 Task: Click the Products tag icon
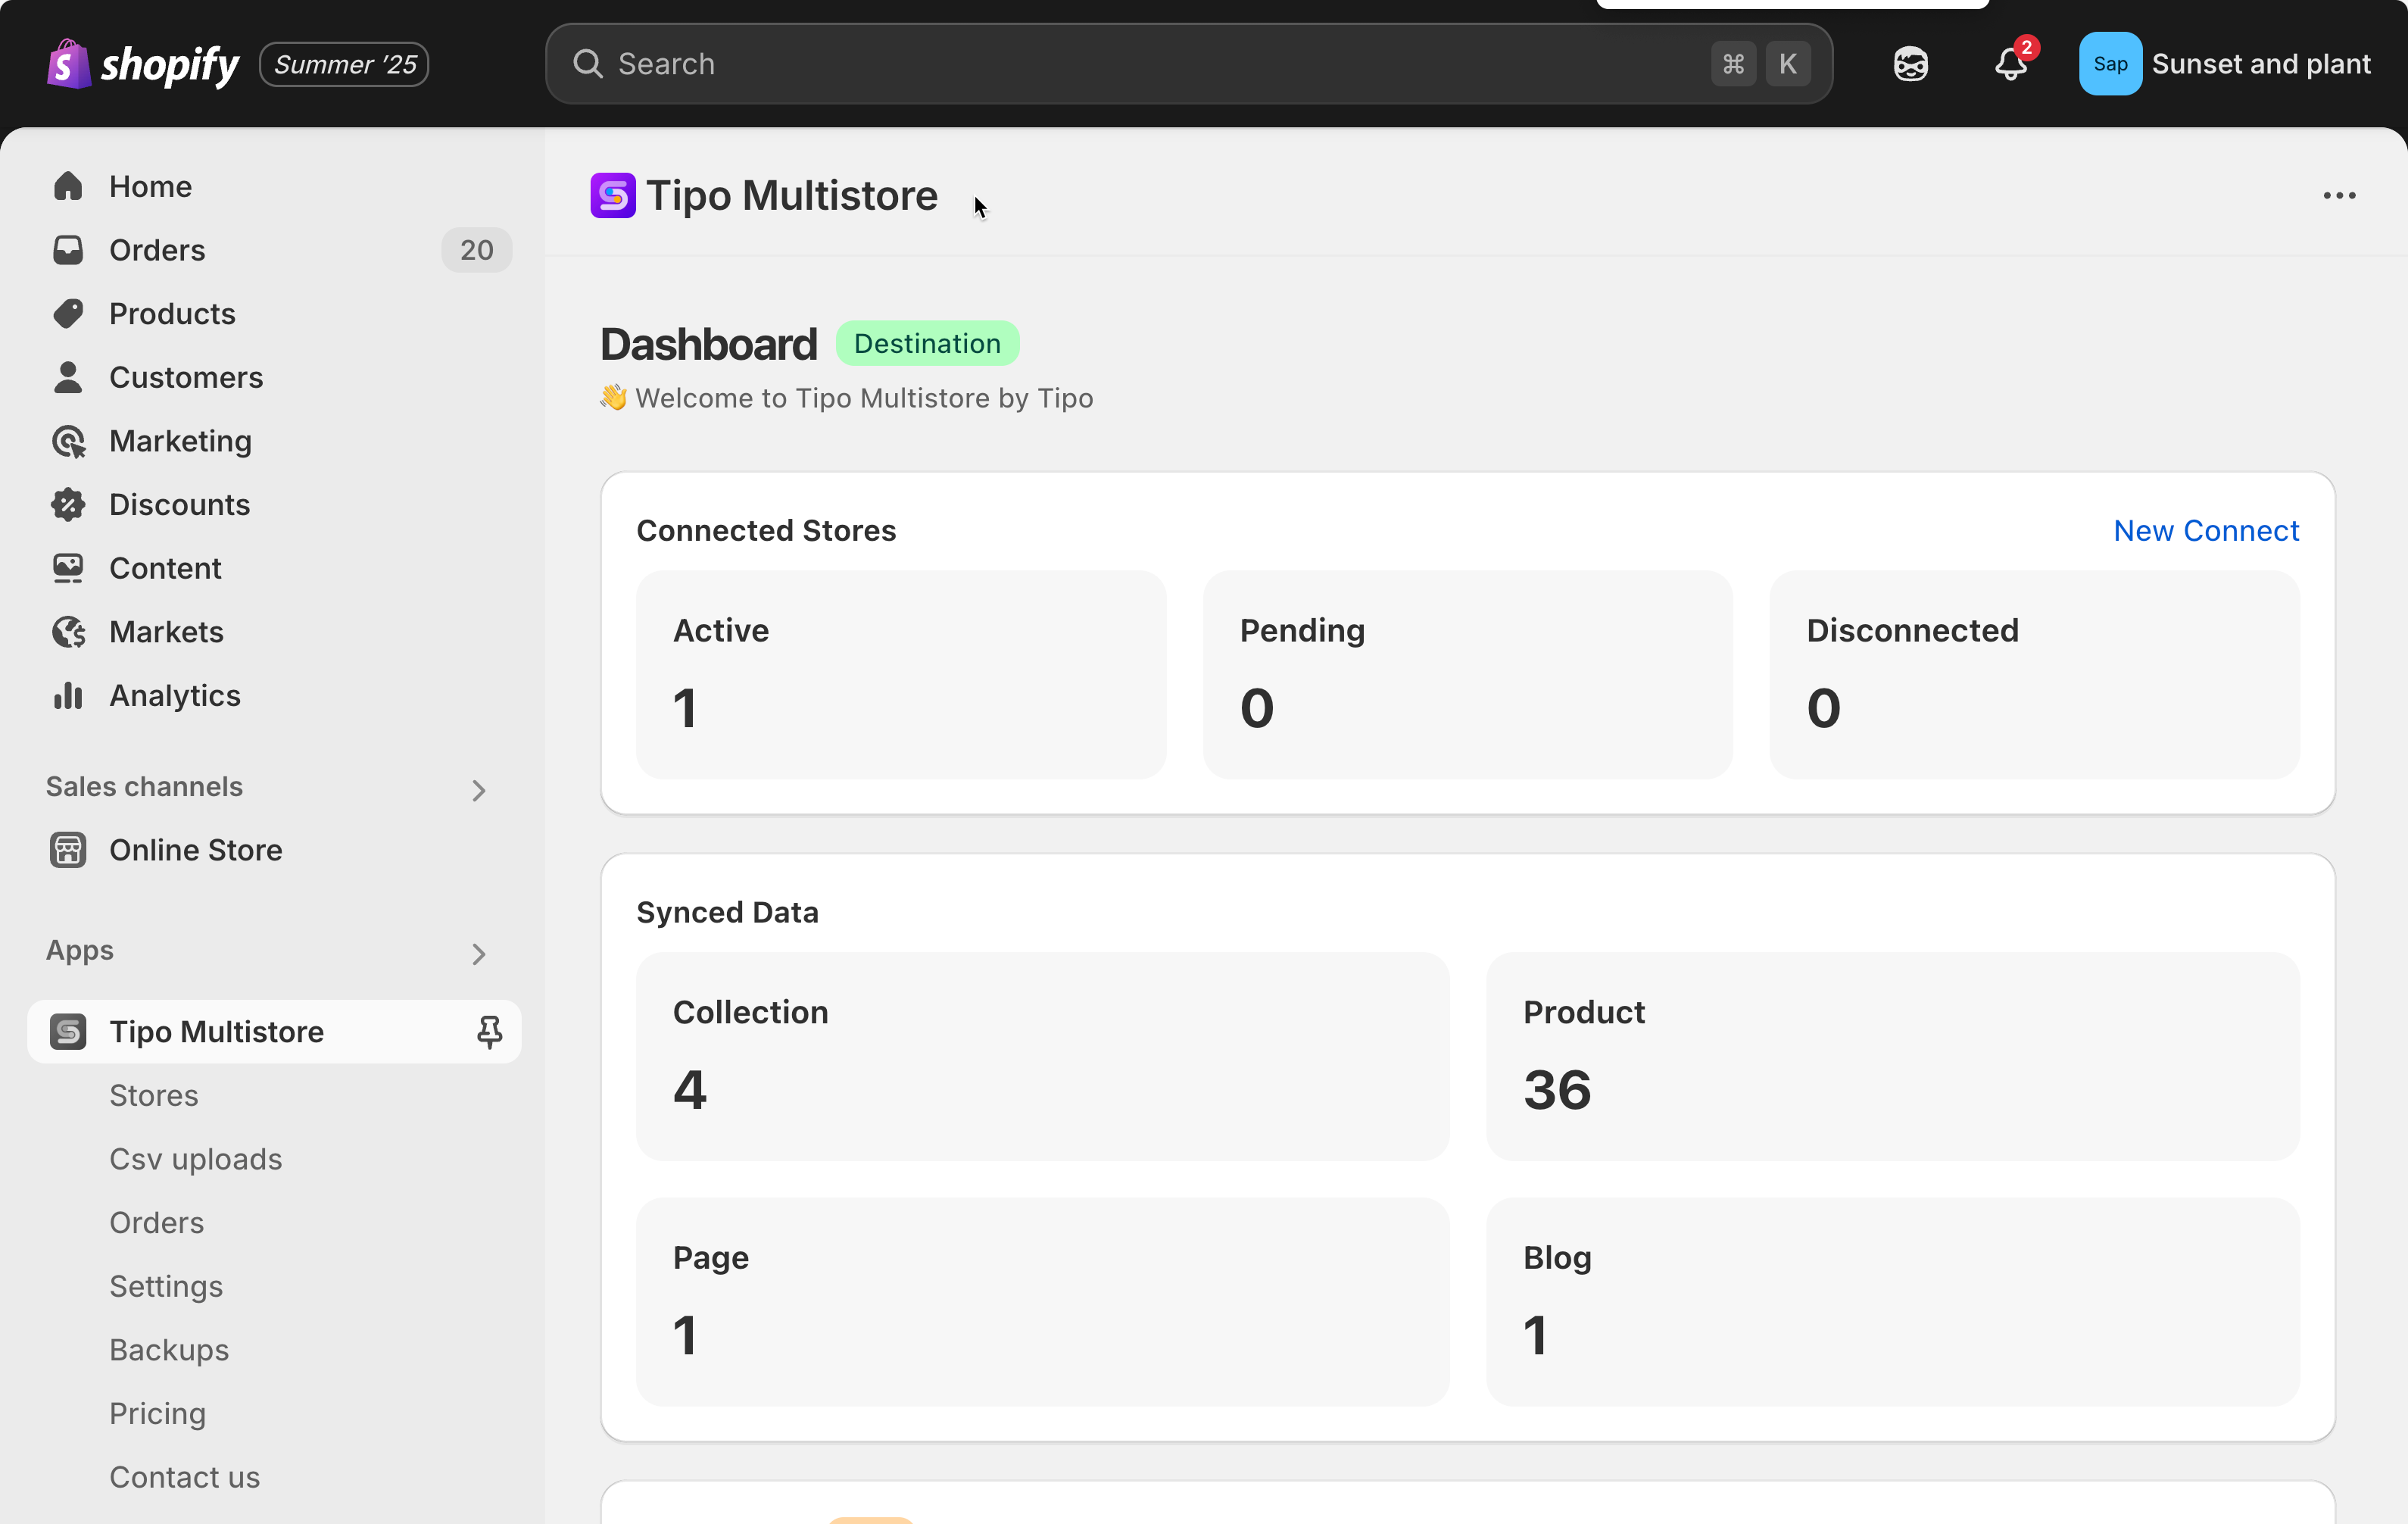pos(68,314)
